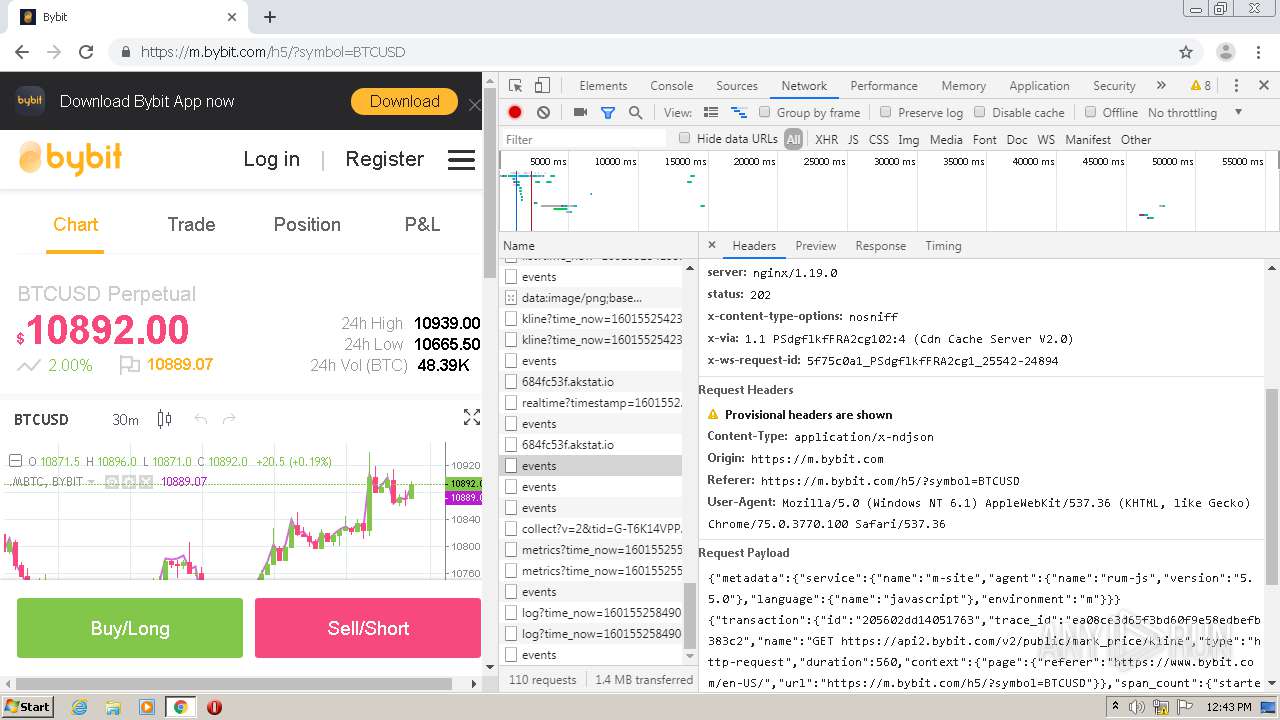Image resolution: width=1280 pixels, height=720 pixels.
Task: Click the chart redo arrow
Action: point(229,419)
